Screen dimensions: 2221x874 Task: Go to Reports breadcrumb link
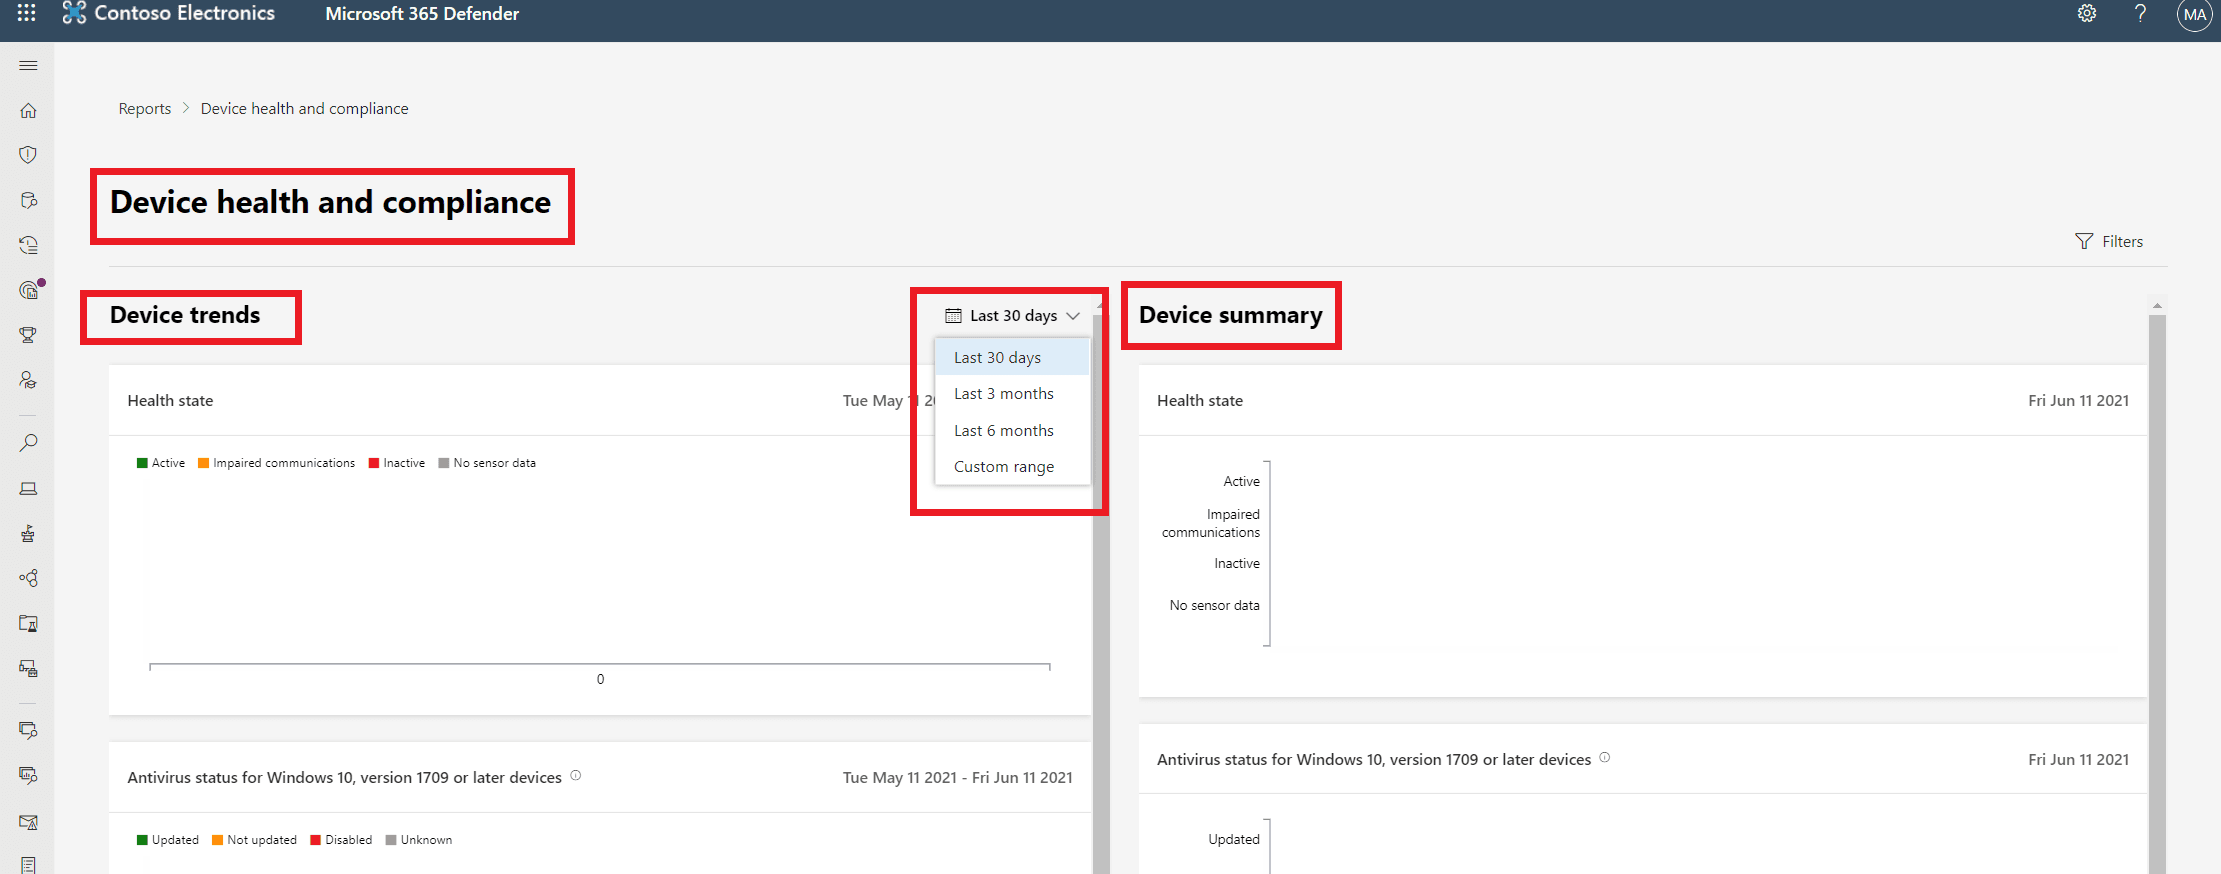pos(145,109)
